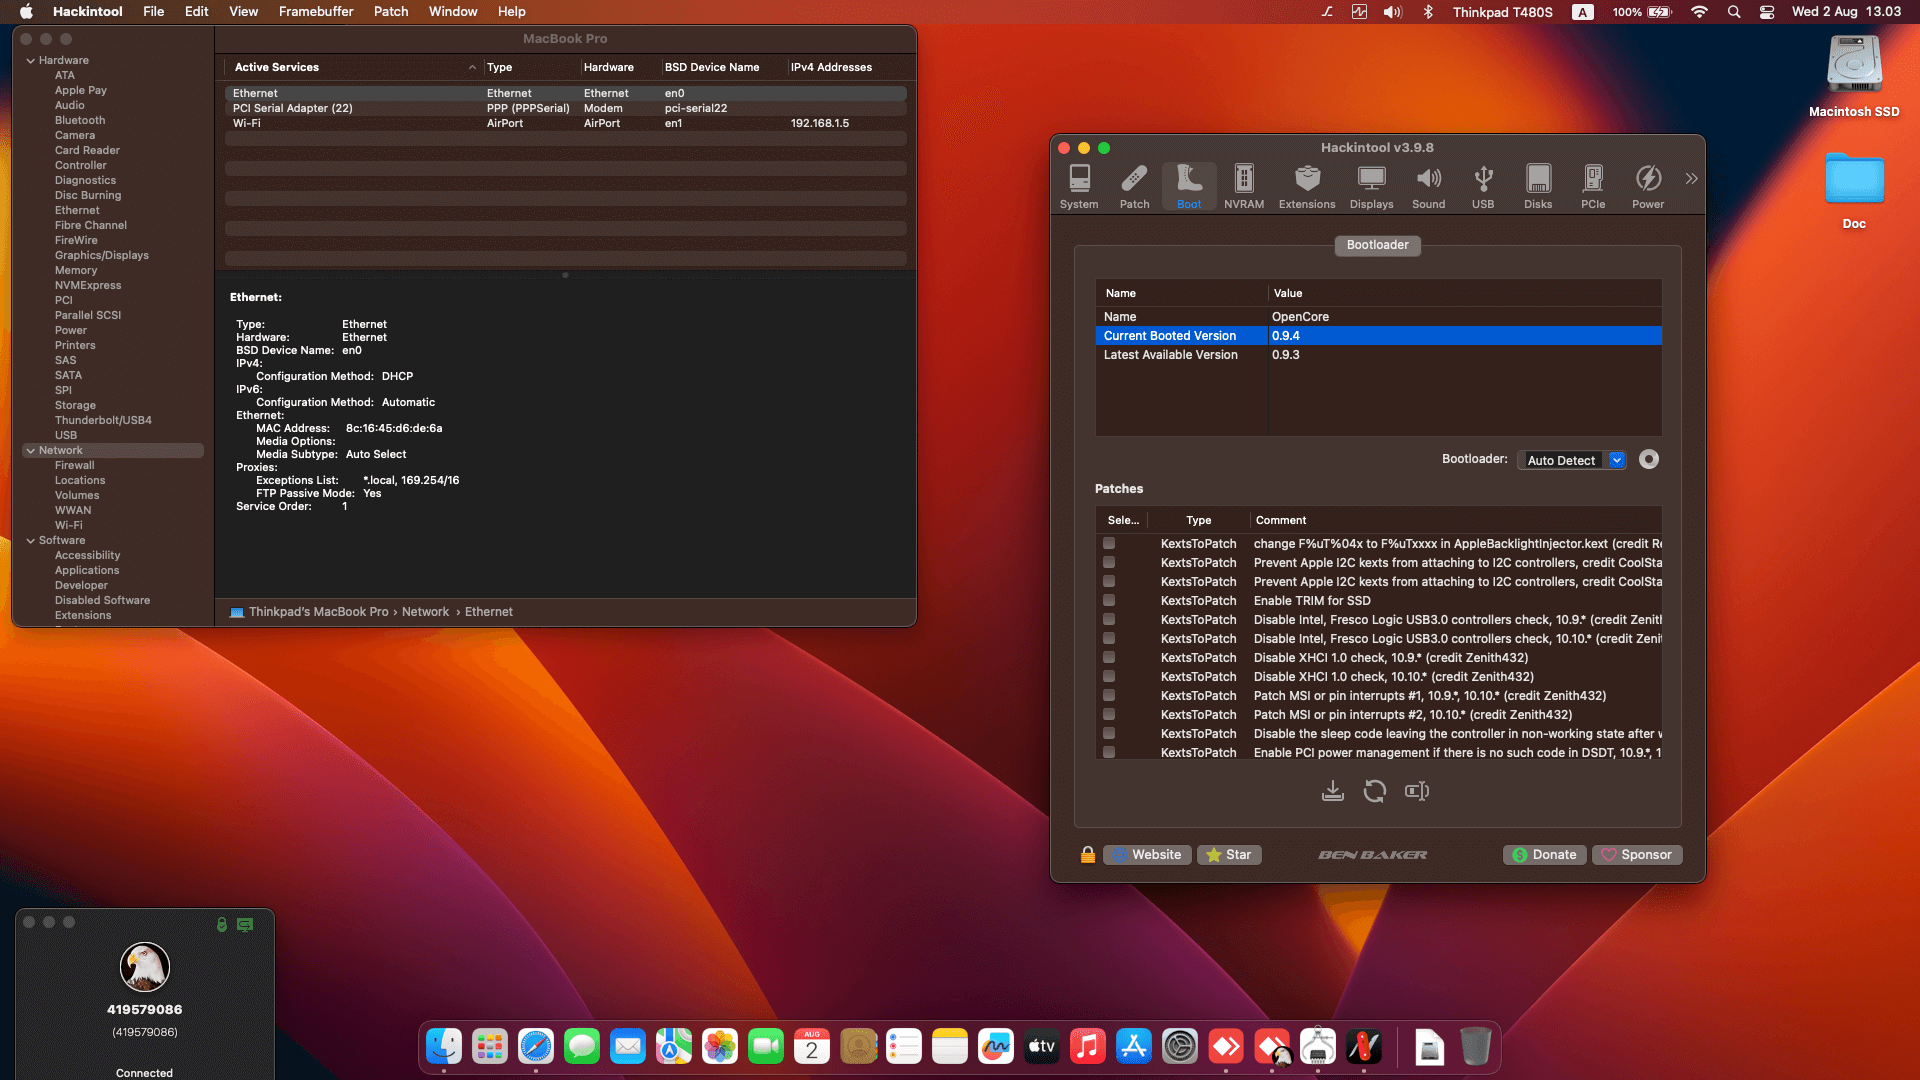The width and height of the screenshot is (1920, 1080).
Task: Select the Boot tool icon
Action: click(x=1189, y=186)
